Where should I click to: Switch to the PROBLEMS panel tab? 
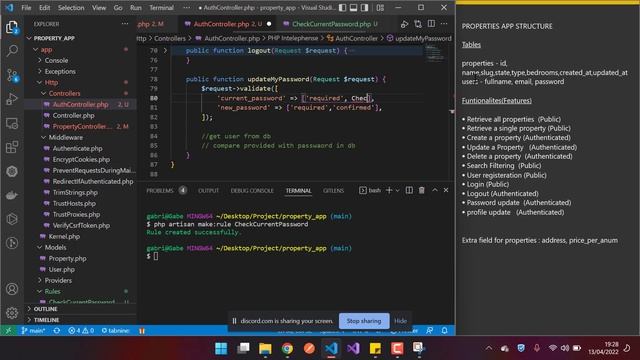coord(160,191)
